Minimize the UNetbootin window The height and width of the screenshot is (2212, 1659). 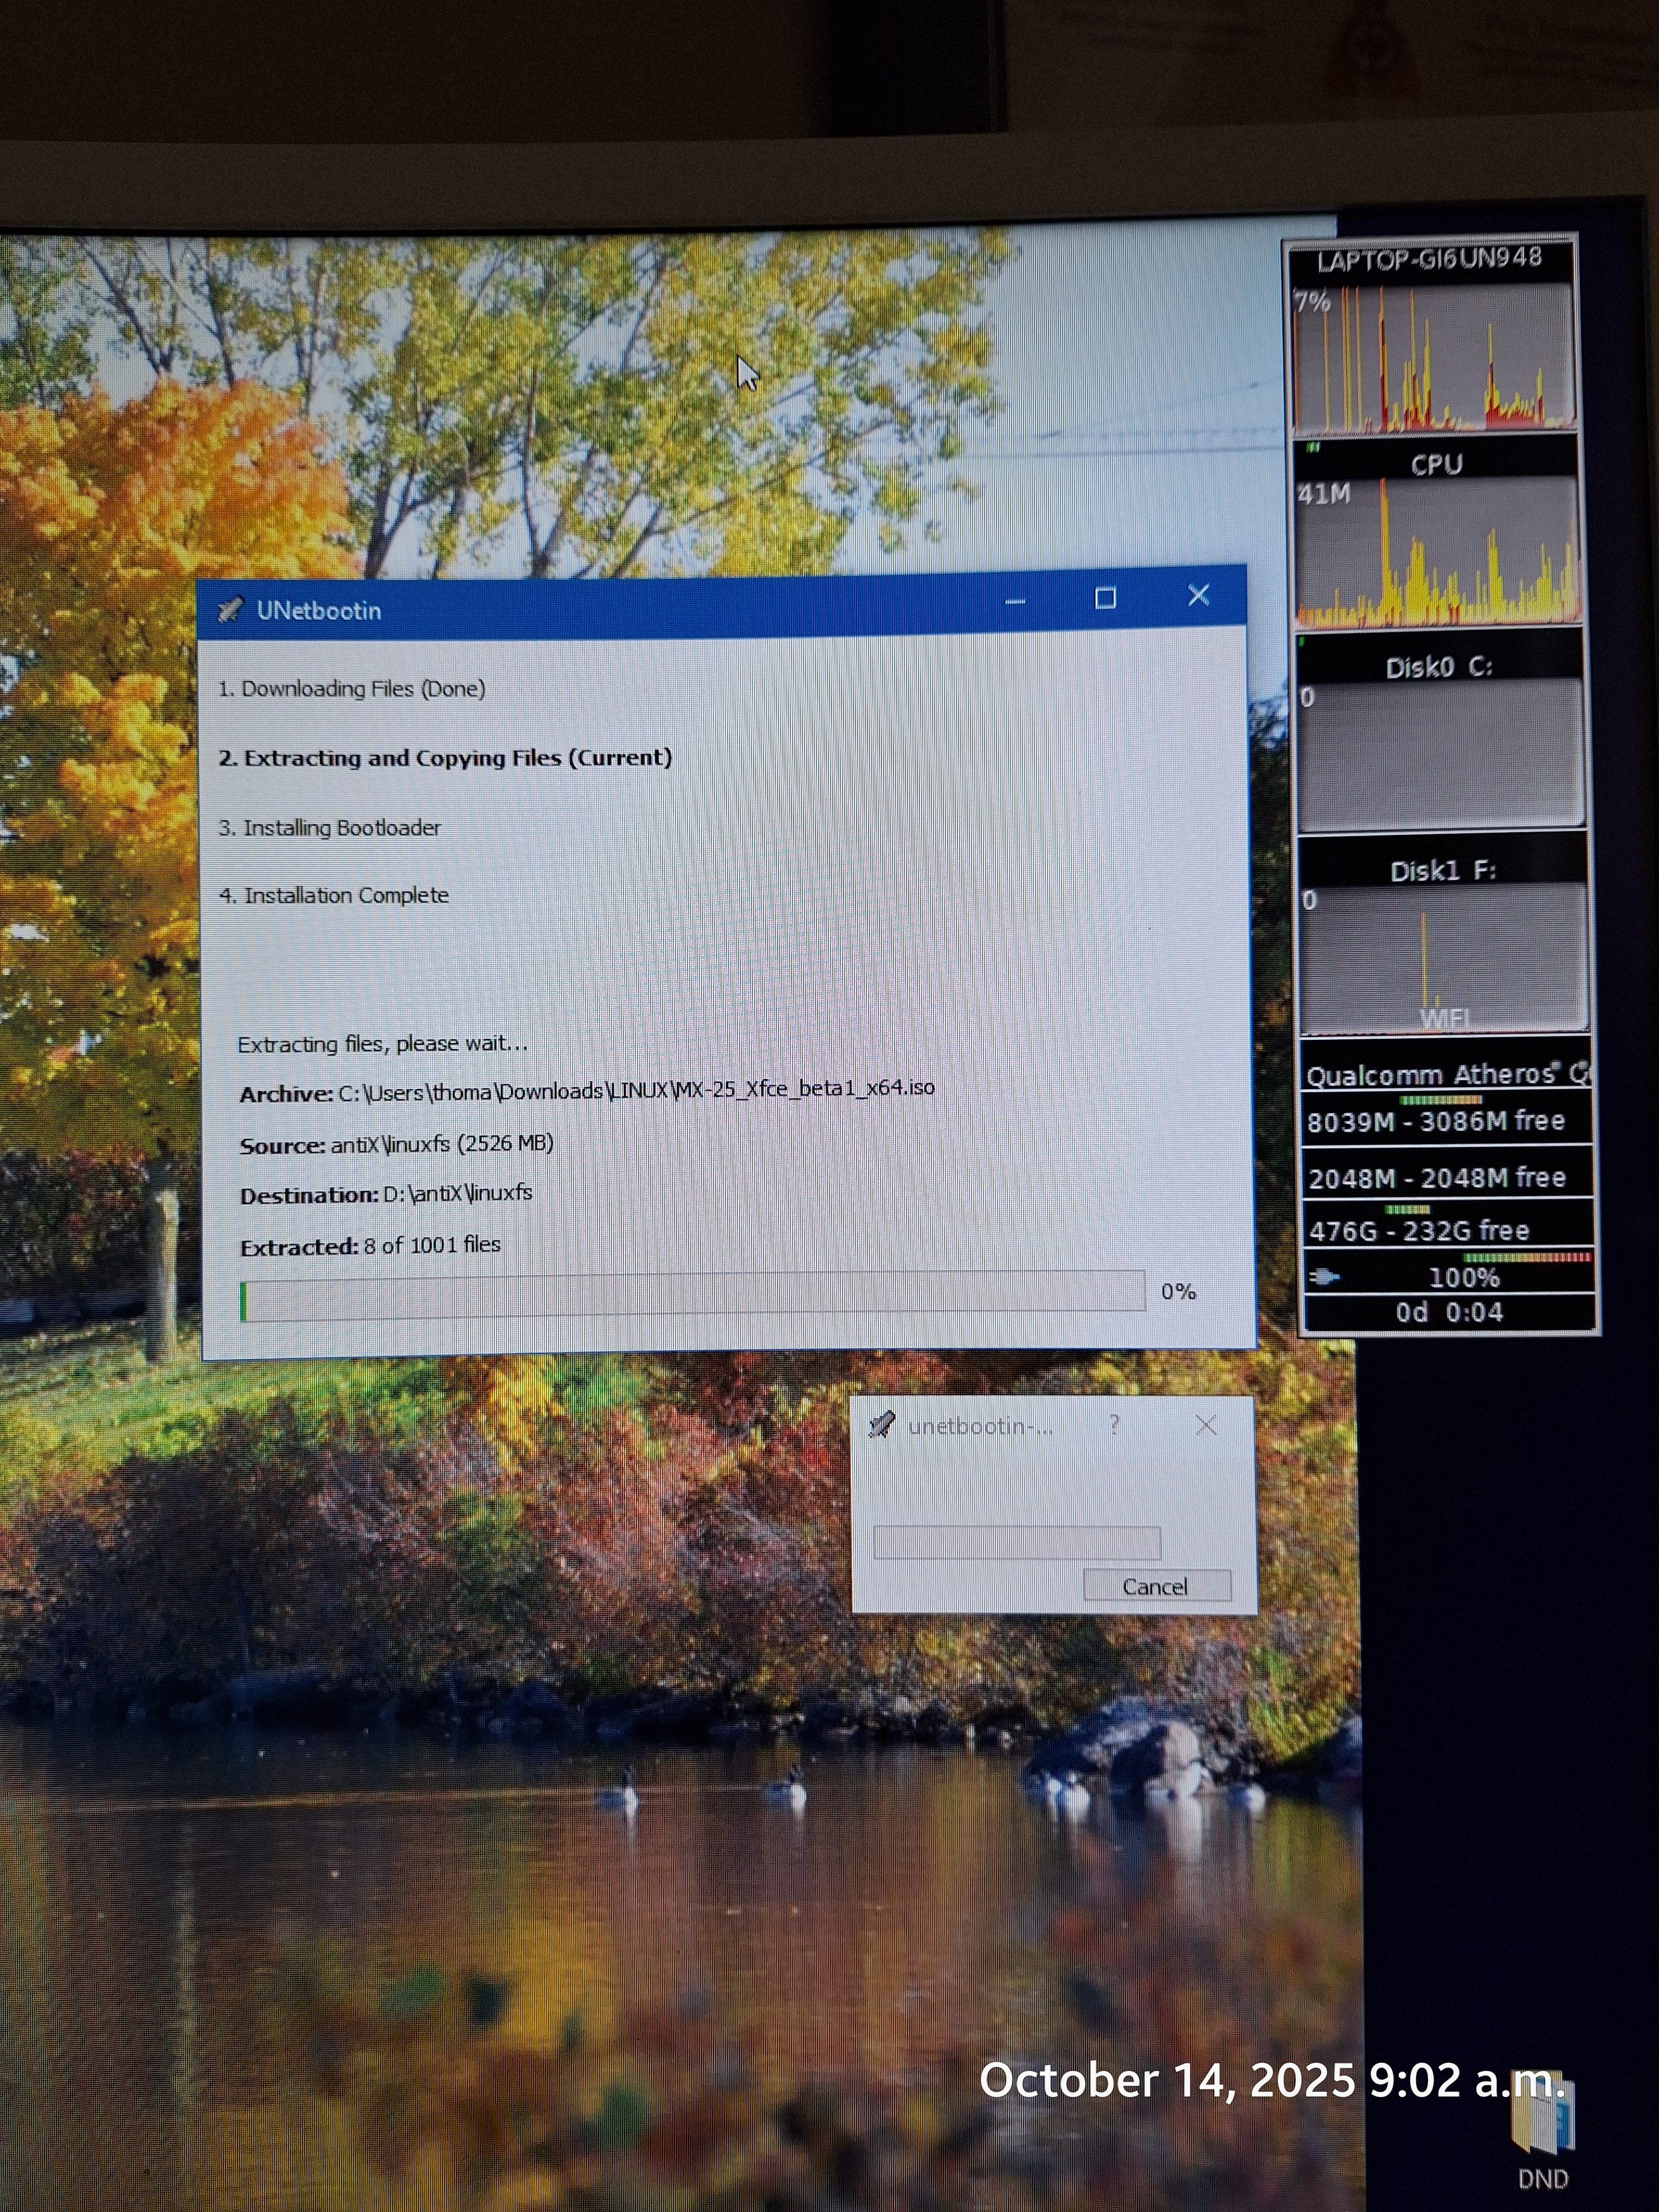click(x=1015, y=601)
